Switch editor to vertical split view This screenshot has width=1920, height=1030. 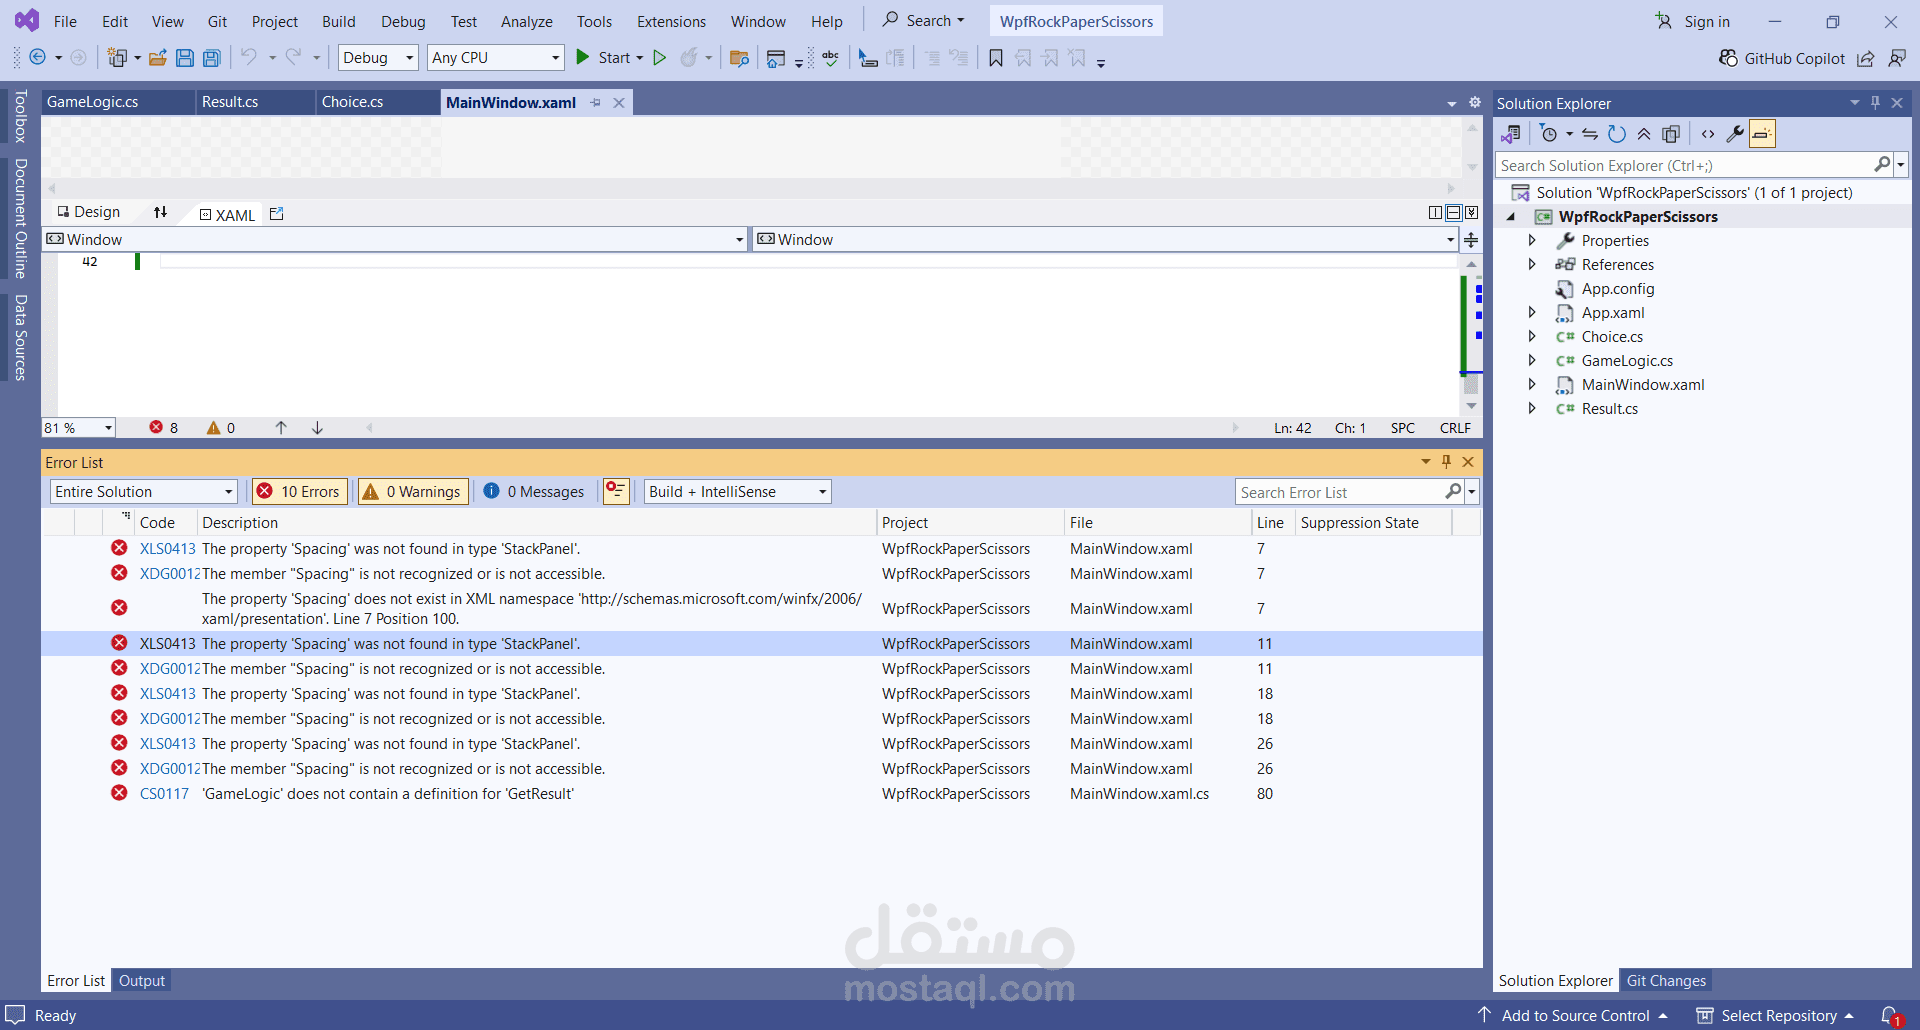click(1436, 212)
